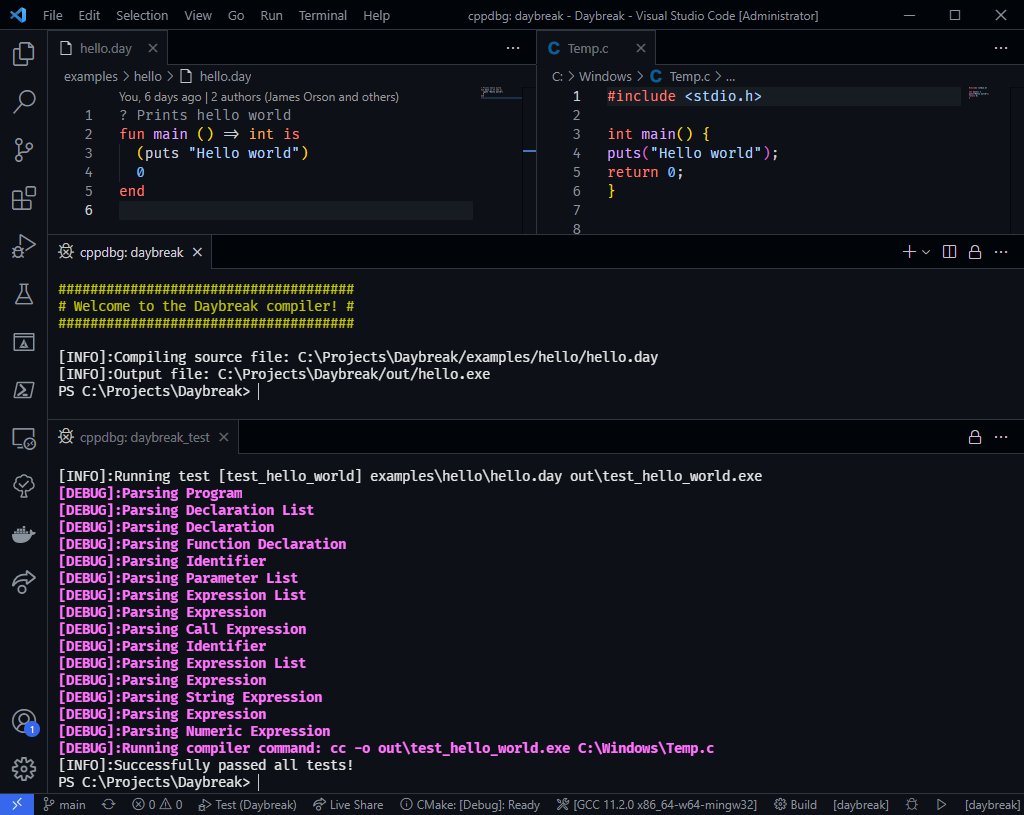The image size is (1024, 815).
Task: Click the [daybreak] launch target at status bar end
Action: [992, 805]
